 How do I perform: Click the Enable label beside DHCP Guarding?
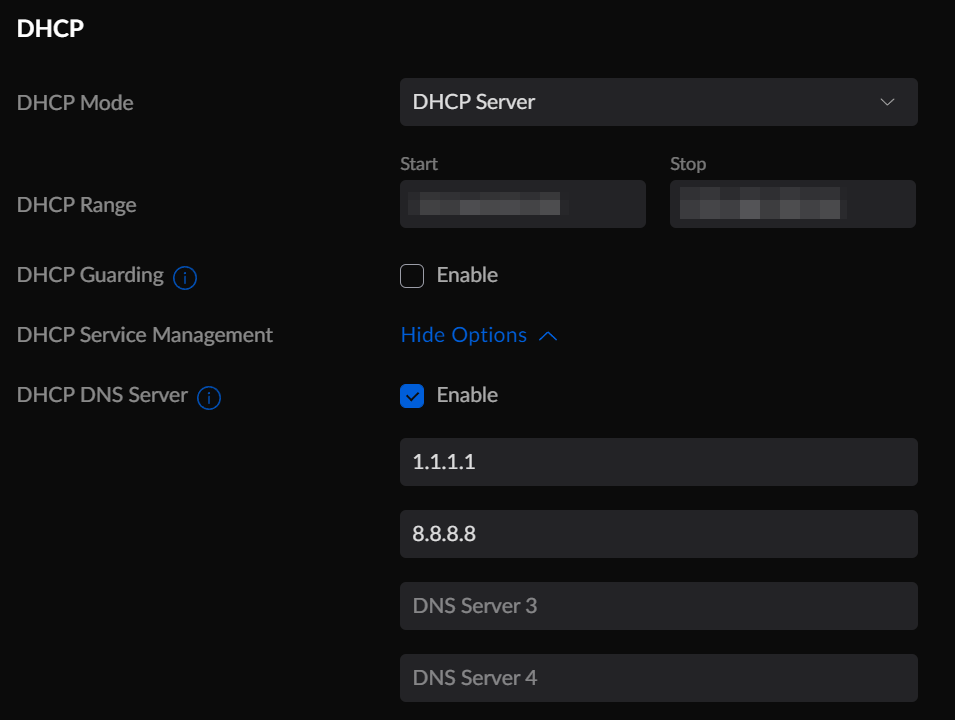pos(467,275)
